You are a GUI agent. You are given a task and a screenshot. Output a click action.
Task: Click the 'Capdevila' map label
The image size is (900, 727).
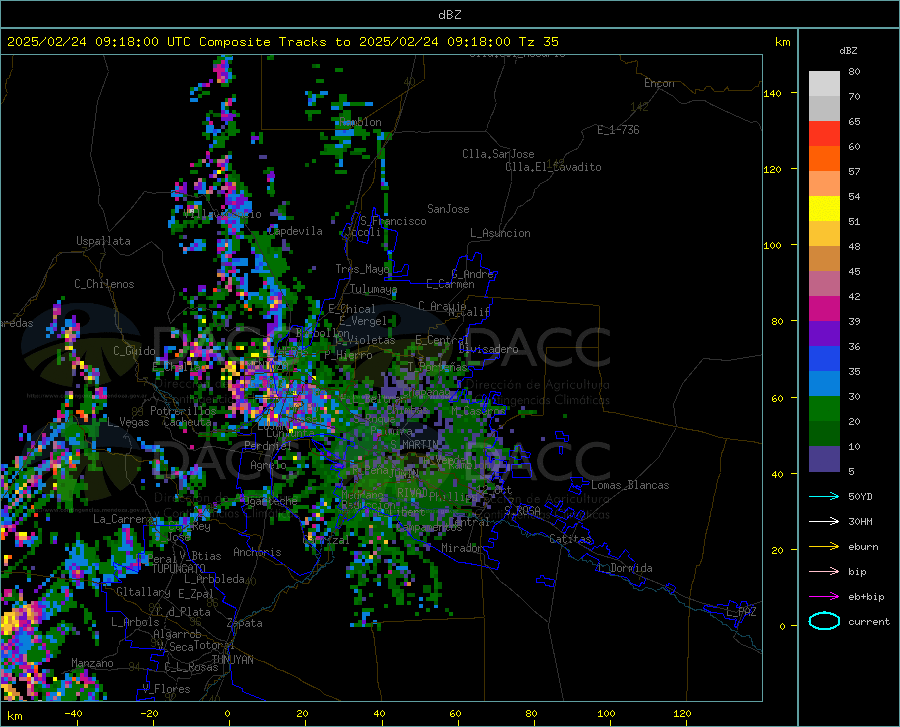pyautogui.click(x=295, y=231)
